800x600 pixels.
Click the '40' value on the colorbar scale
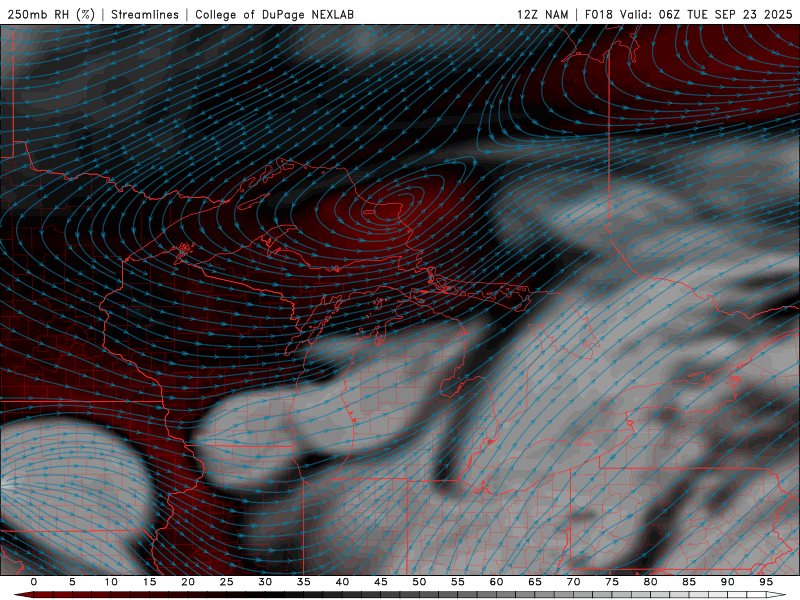tap(342, 582)
